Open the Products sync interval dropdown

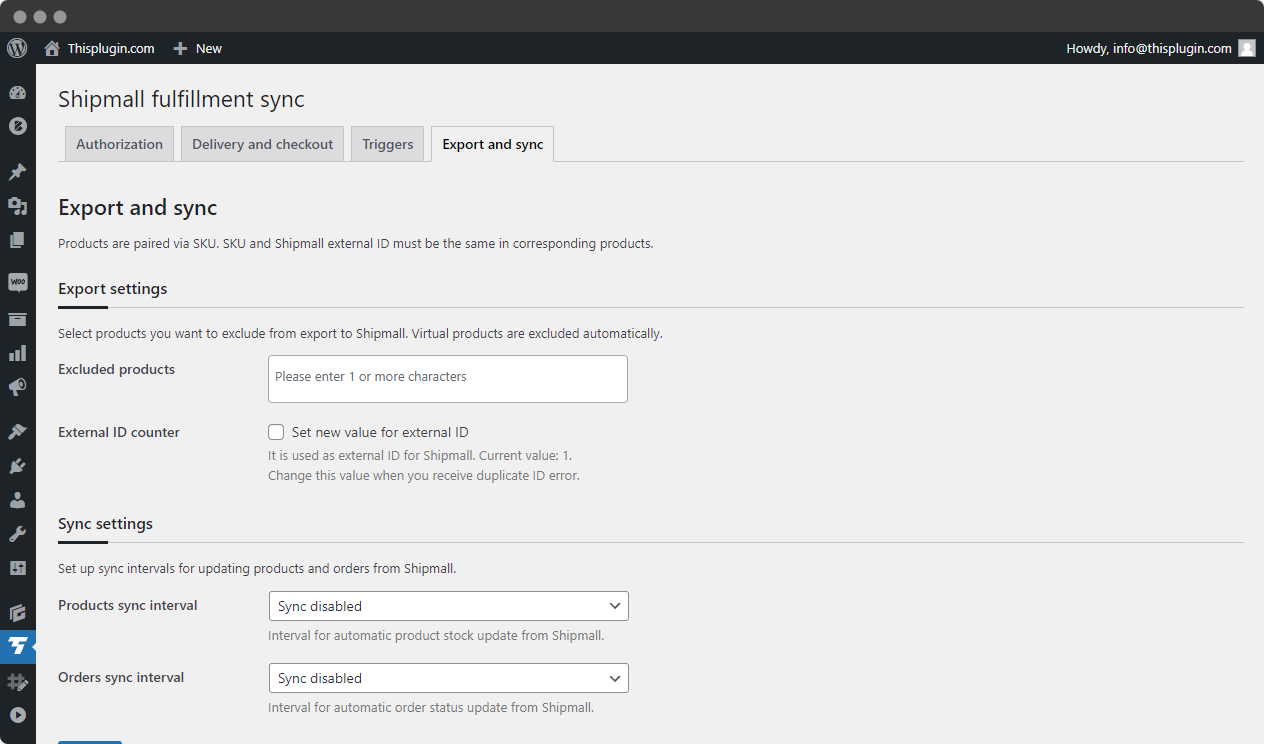(448, 606)
